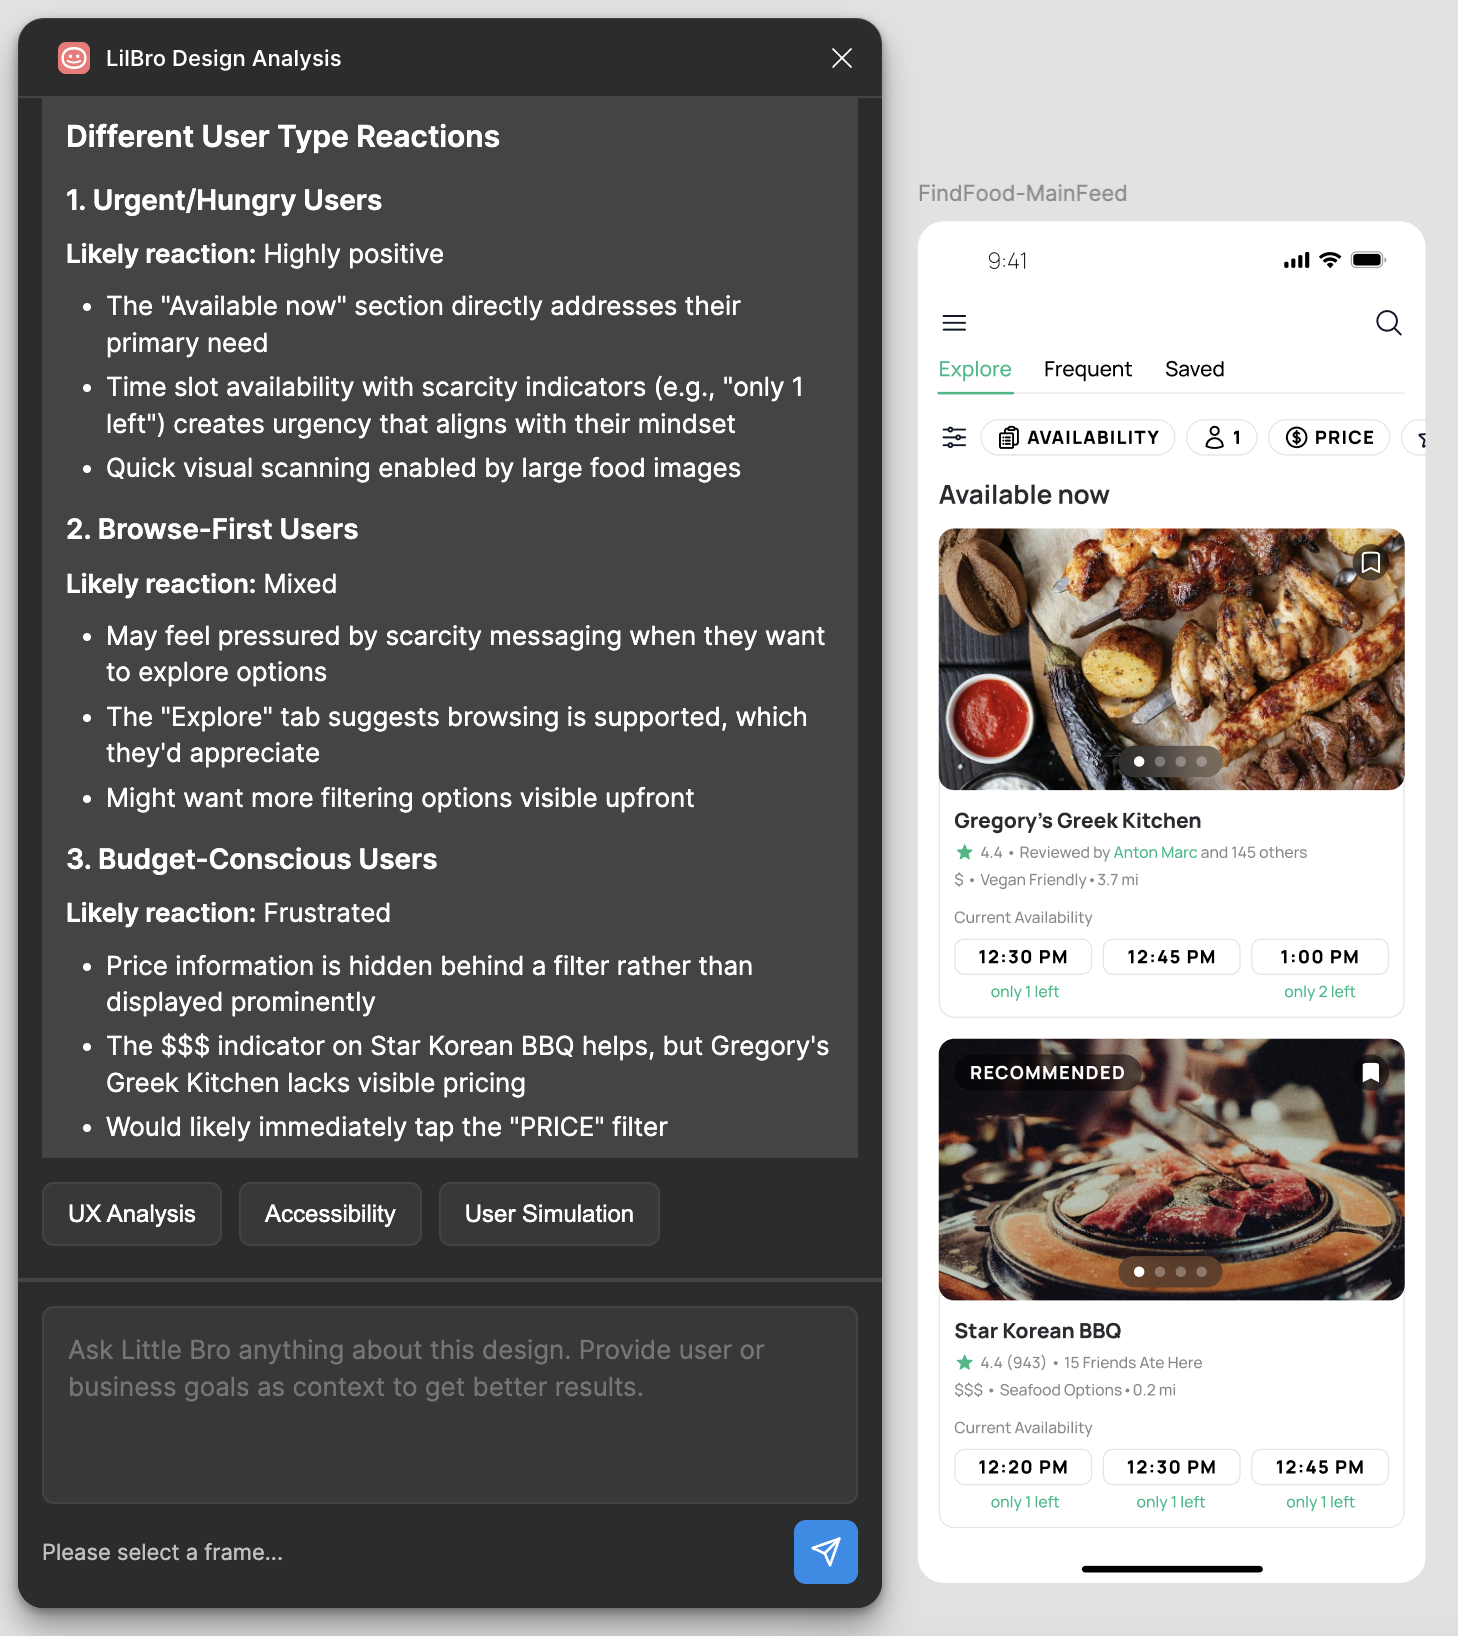This screenshot has width=1458, height=1636.
Task: Toggle the Star Korean BBQ bookmark
Action: pyautogui.click(x=1370, y=1073)
